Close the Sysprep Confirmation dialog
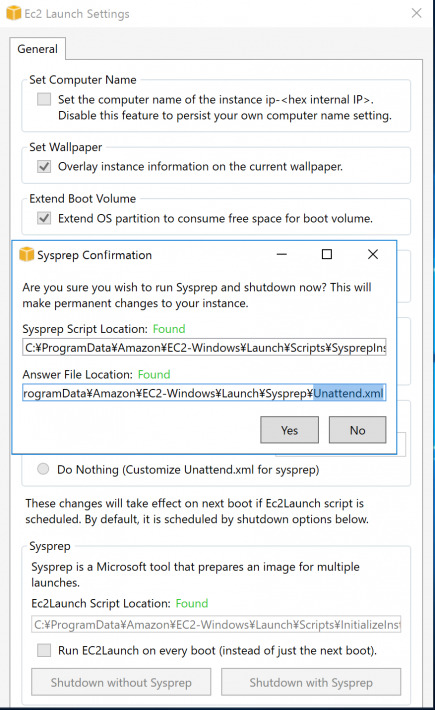 click(x=373, y=254)
